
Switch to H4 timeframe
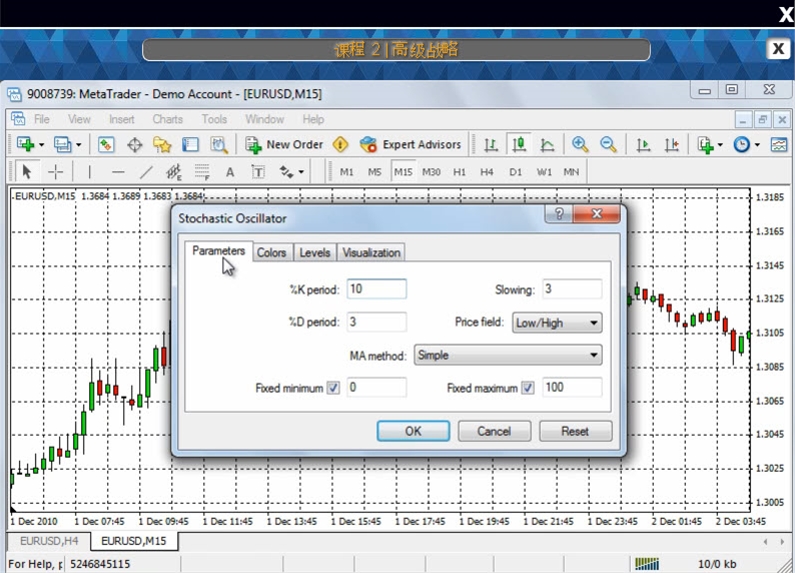click(487, 172)
